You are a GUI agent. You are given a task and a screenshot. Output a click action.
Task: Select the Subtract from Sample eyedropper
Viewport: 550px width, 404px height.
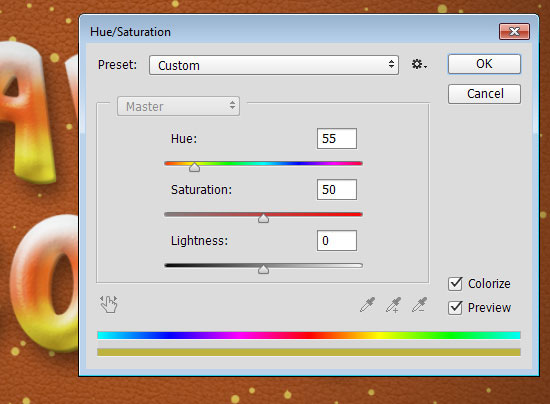pyautogui.click(x=420, y=305)
